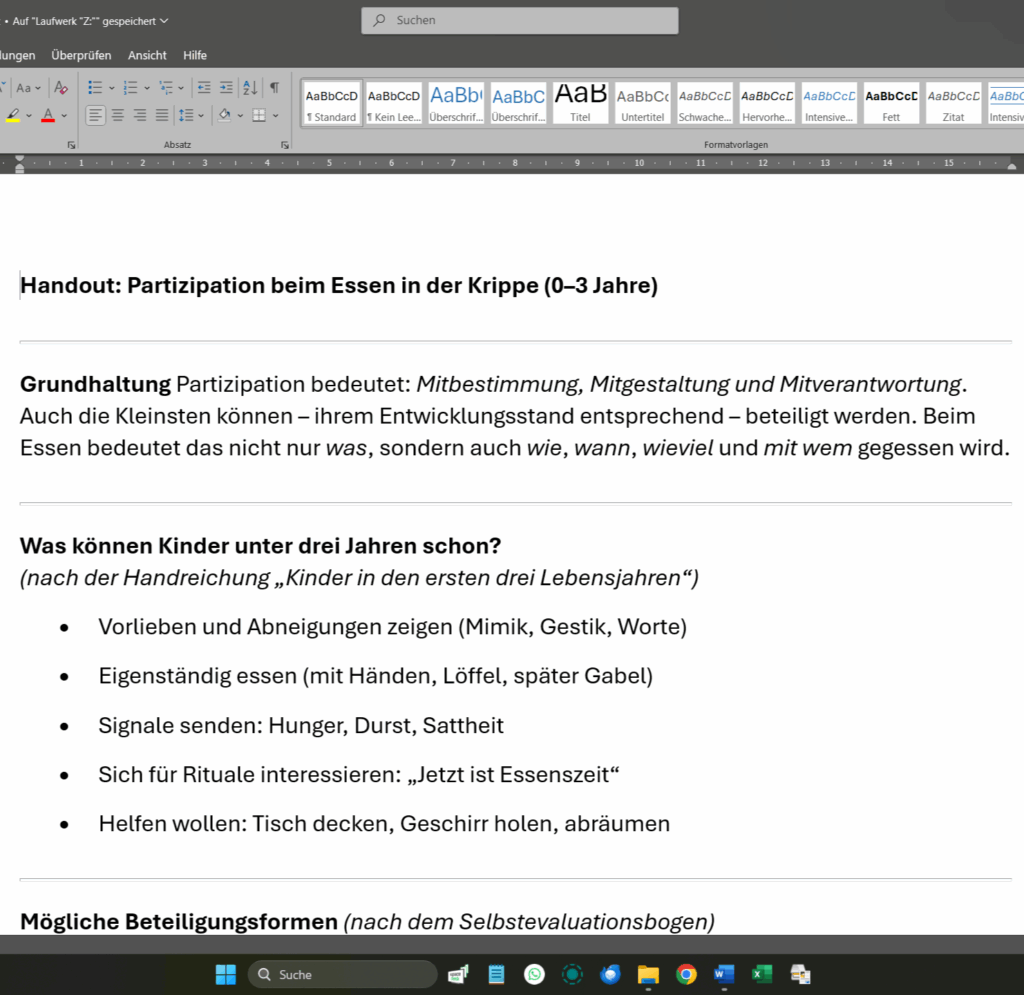Clear all formatting with the eraser icon

click(x=61, y=87)
